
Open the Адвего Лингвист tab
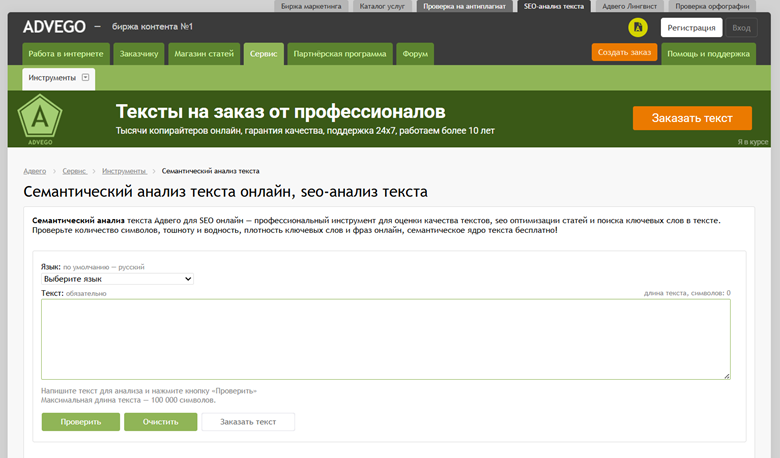click(x=629, y=6)
